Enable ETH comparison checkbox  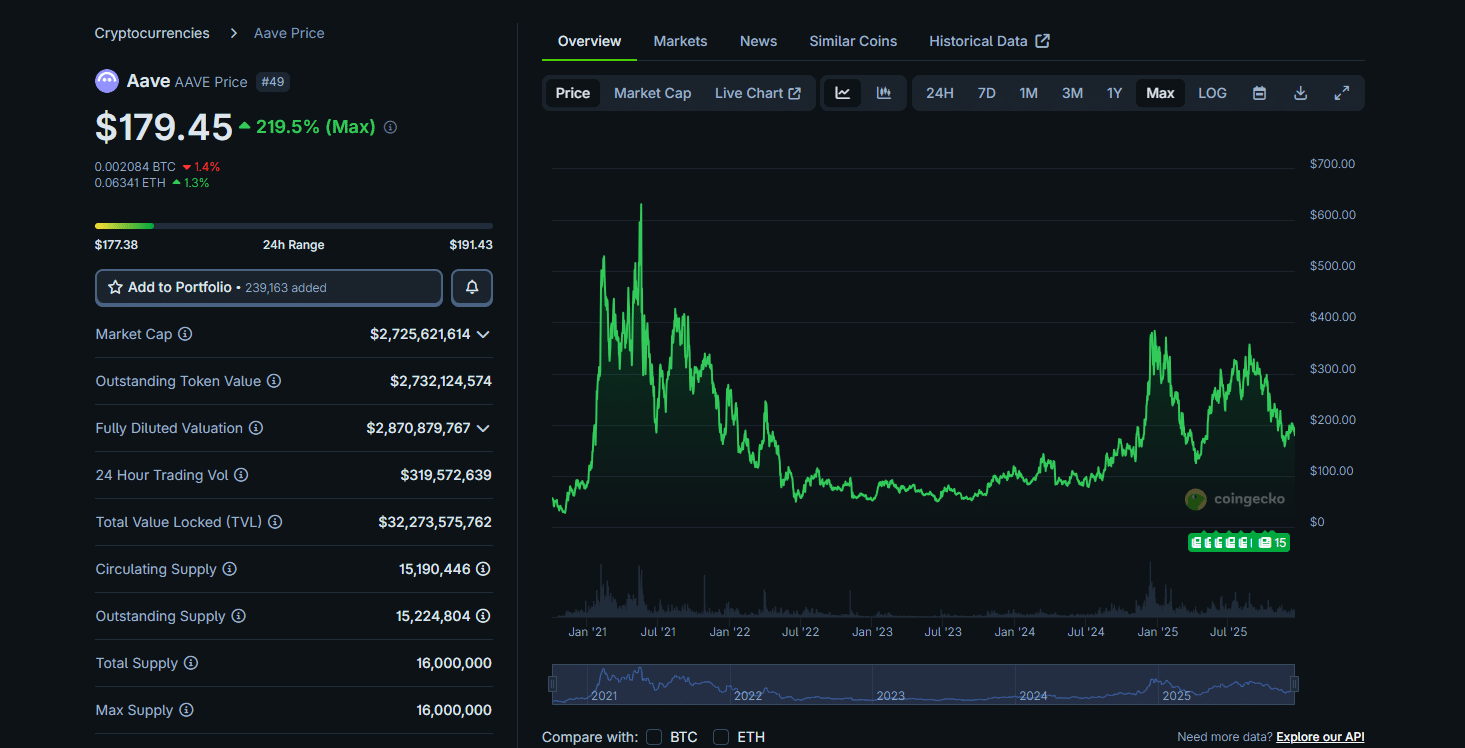point(721,736)
